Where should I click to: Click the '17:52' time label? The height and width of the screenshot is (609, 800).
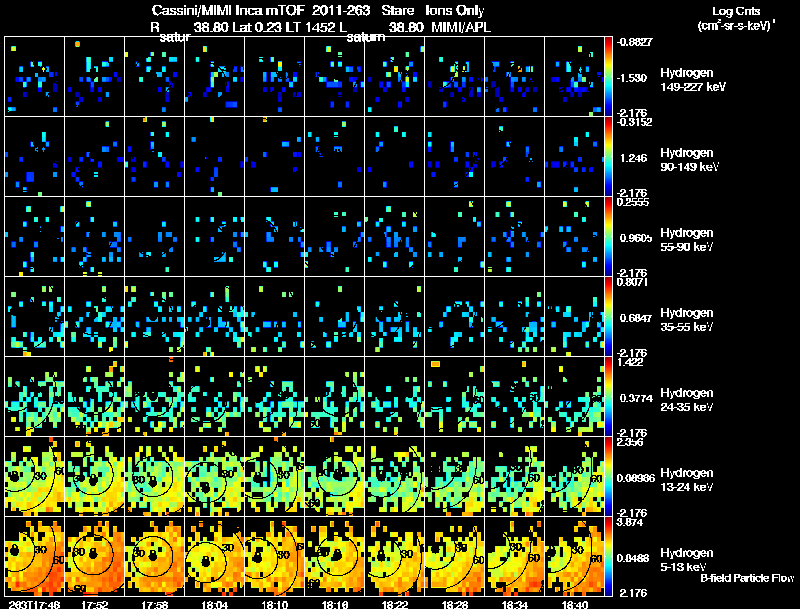click(94, 604)
